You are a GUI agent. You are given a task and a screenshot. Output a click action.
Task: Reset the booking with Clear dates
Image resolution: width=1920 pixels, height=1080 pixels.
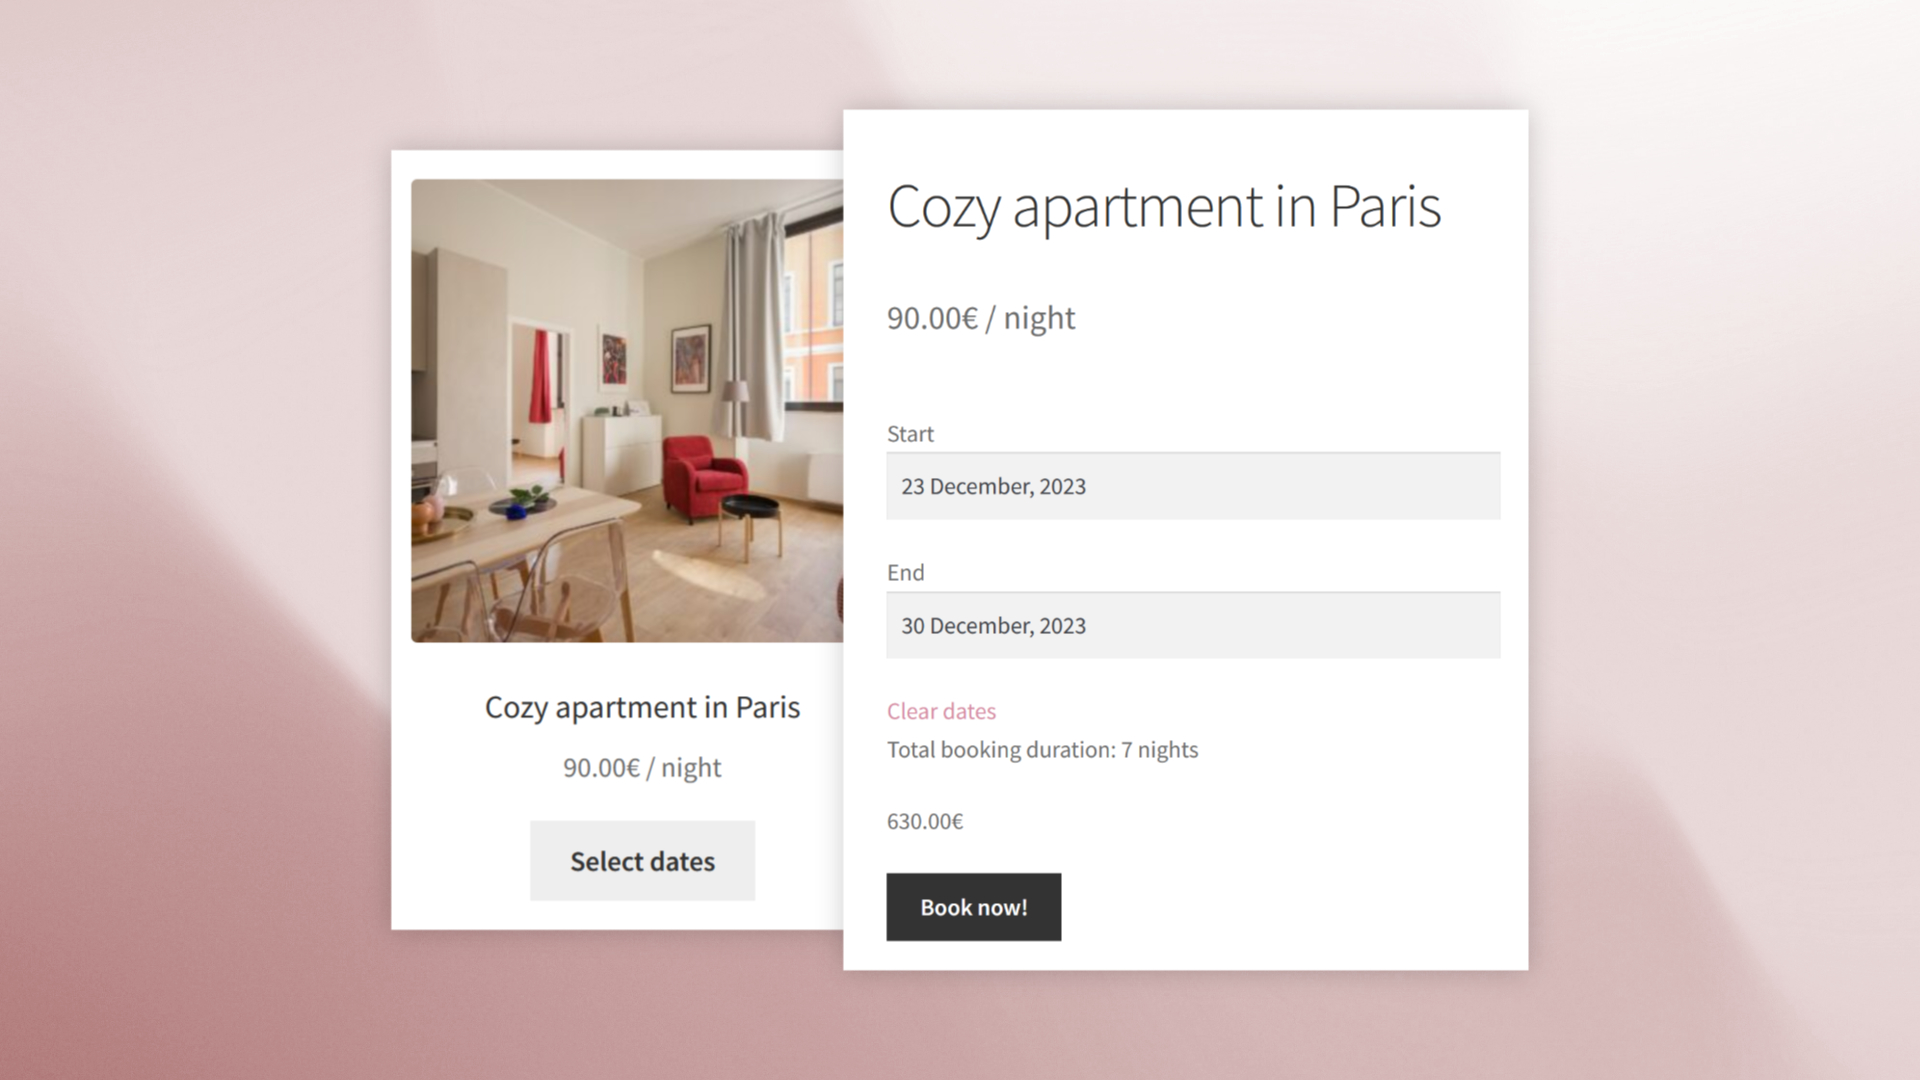click(x=941, y=711)
